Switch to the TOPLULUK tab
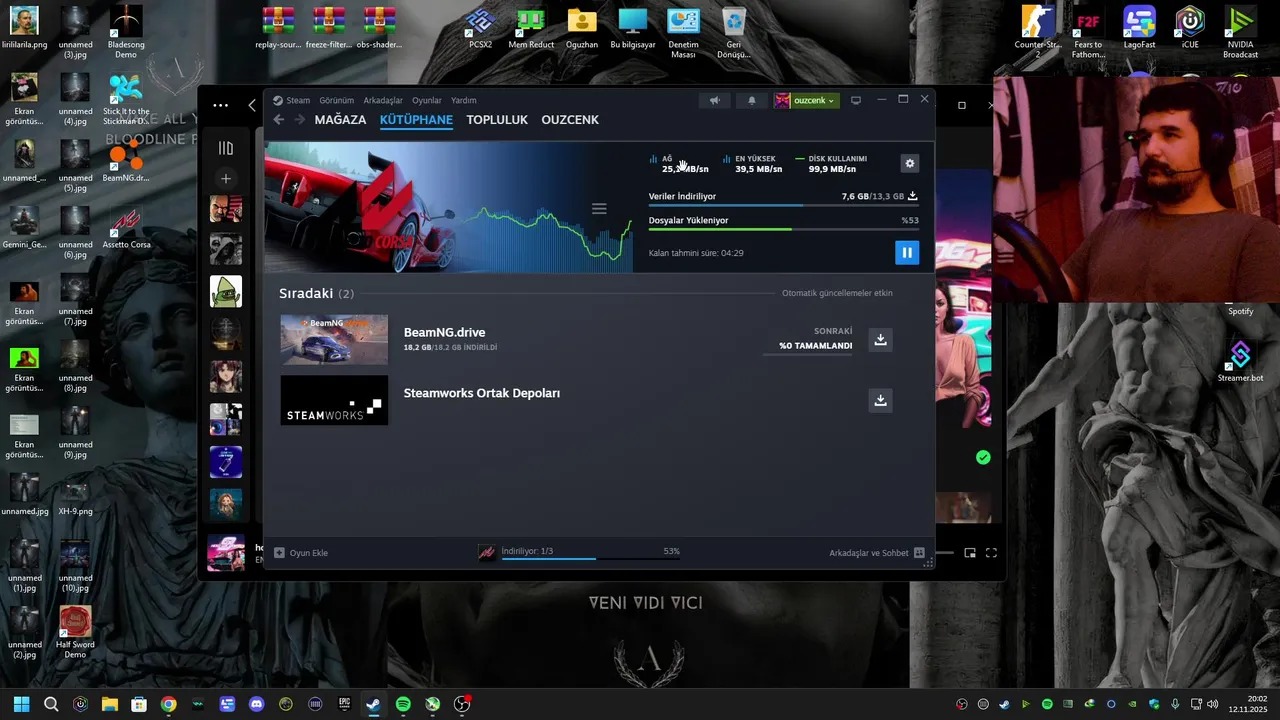 (x=497, y=120)
